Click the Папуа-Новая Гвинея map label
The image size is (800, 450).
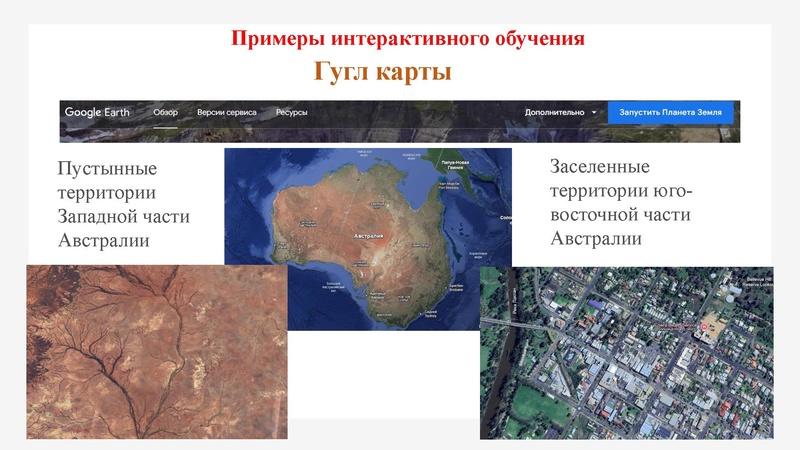(x=456, y=165)
